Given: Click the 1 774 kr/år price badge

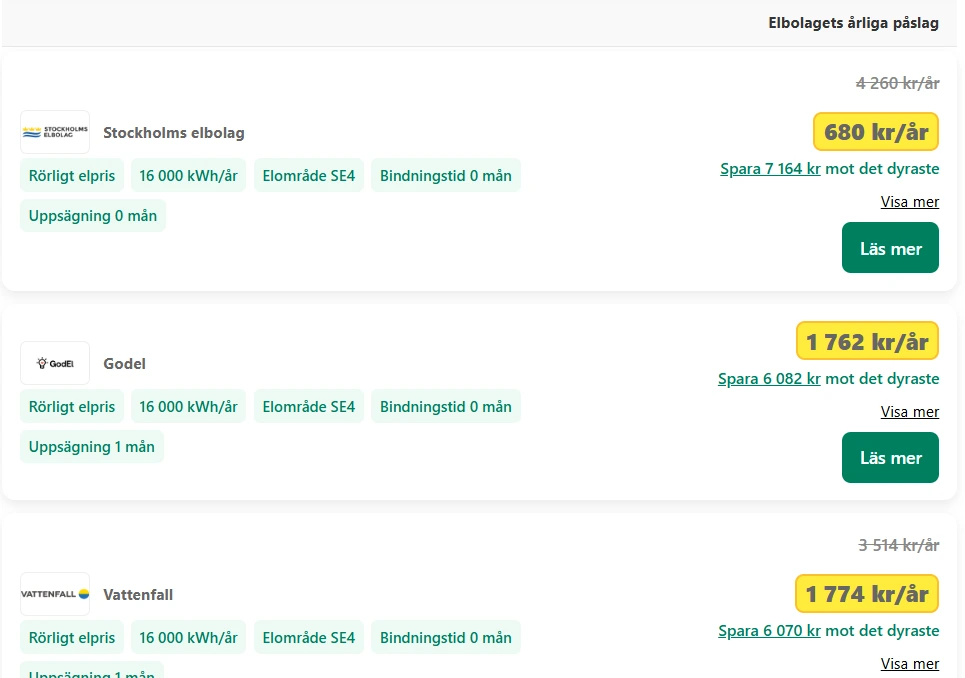Looking at the screenshot, I should point(867,593).
